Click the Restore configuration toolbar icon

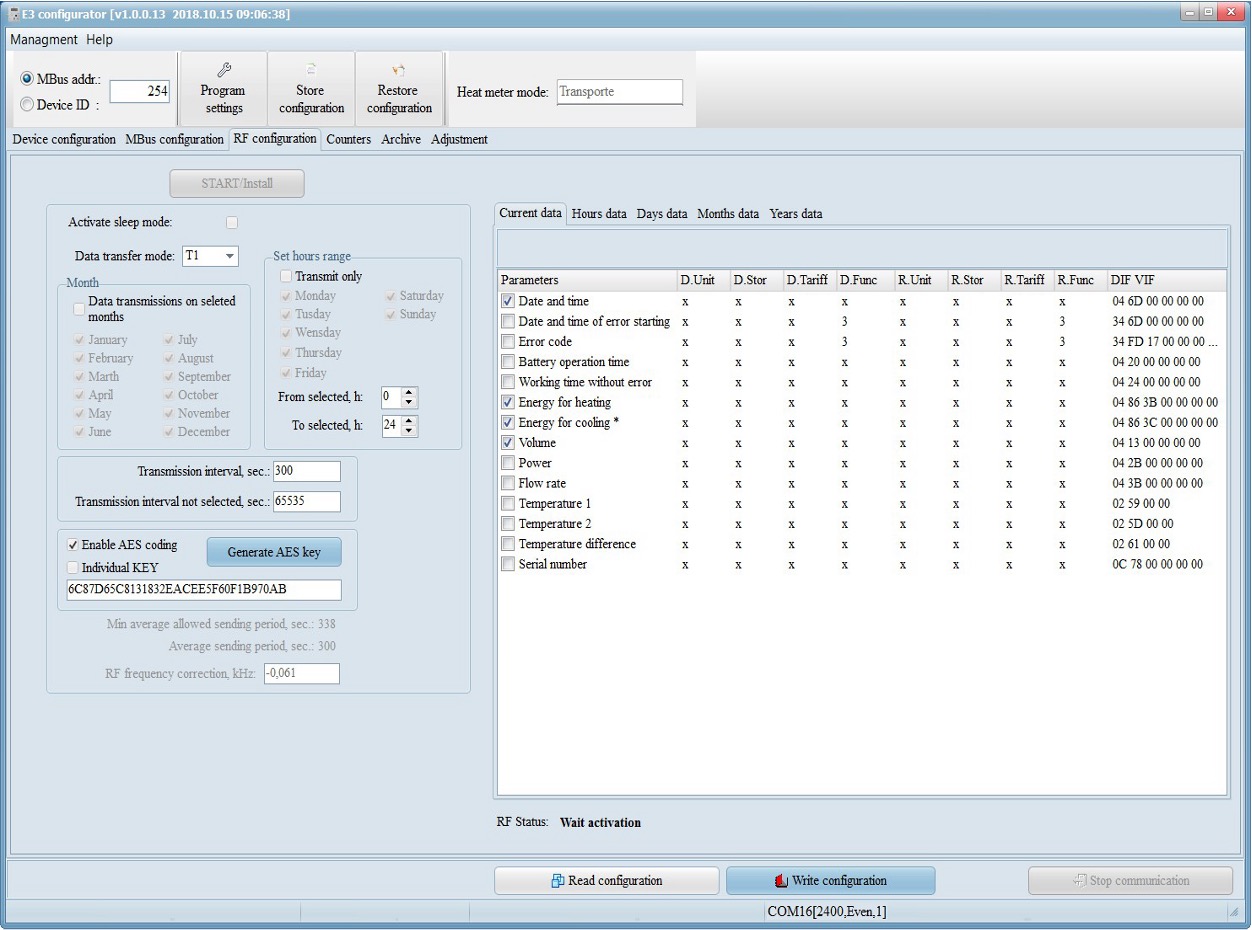398,88
